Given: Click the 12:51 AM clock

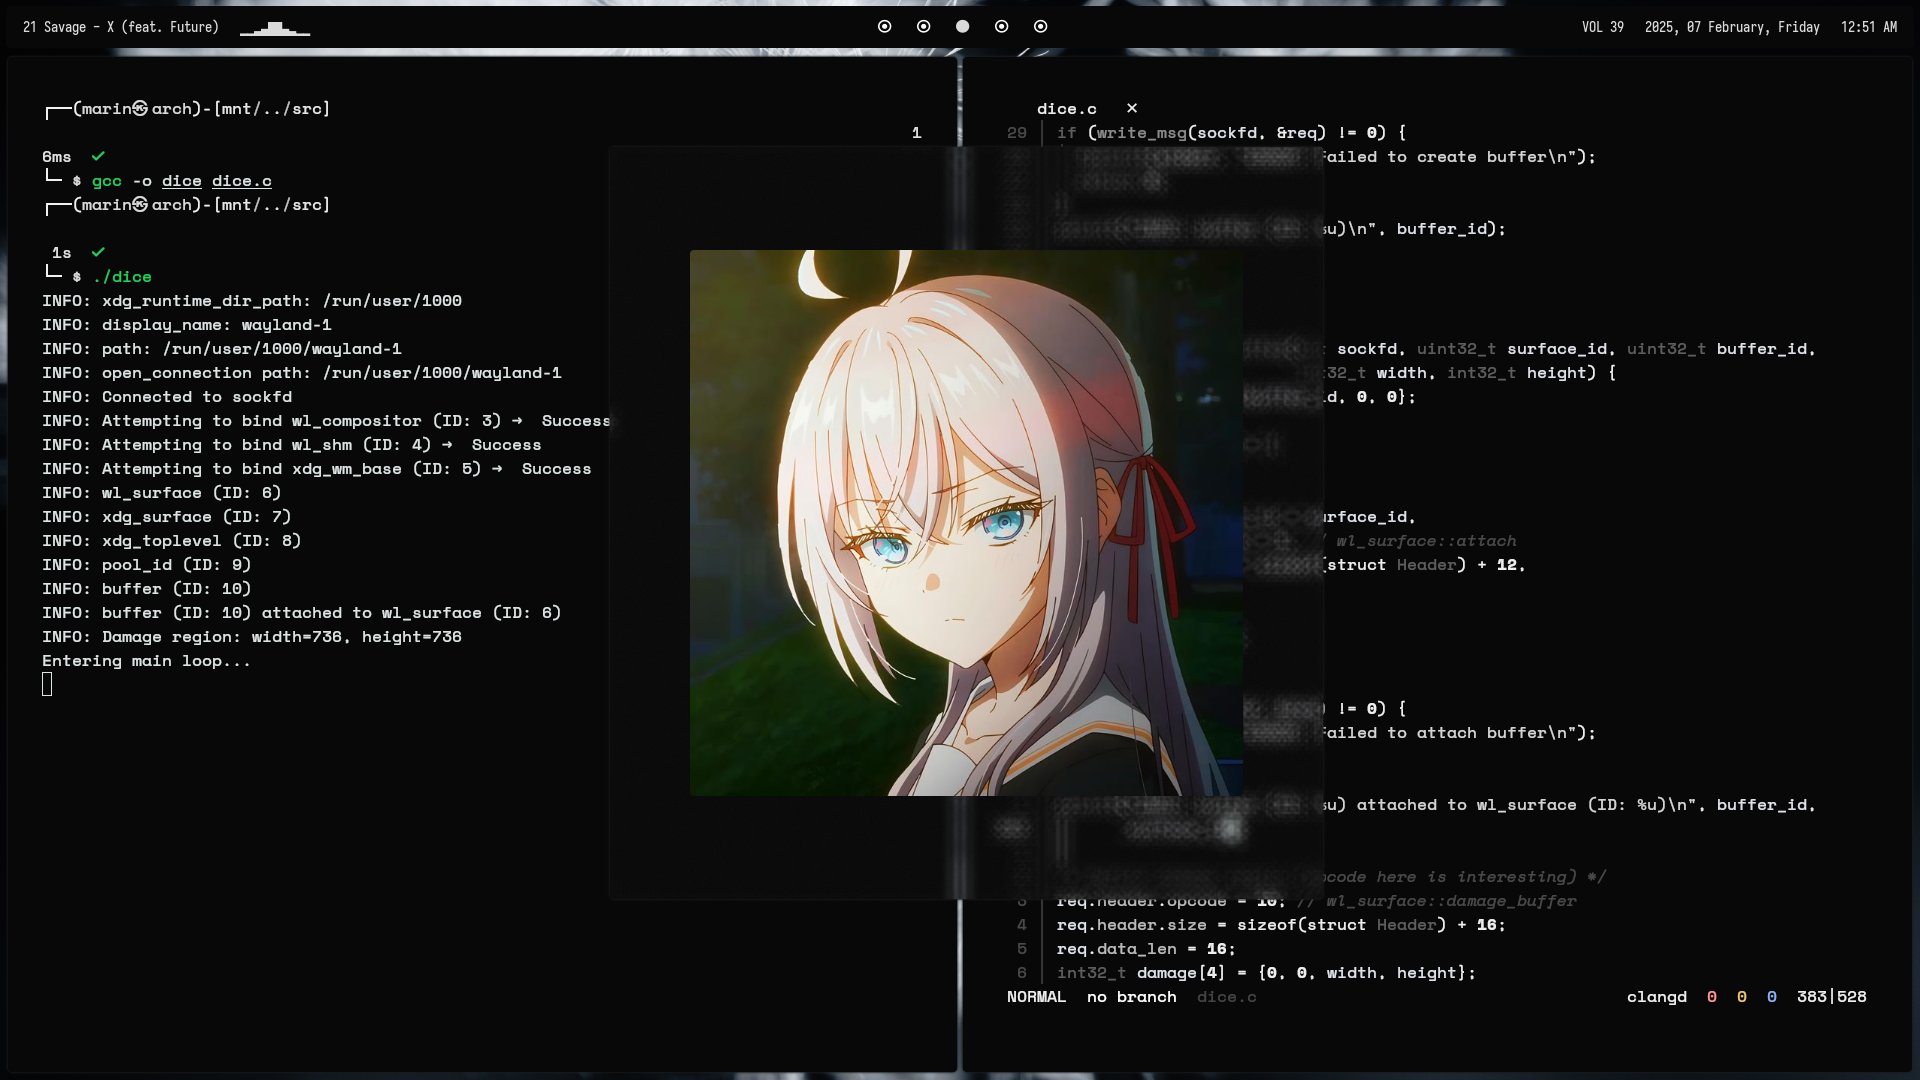Looking at the screenshot, I should pos(1868,27).
